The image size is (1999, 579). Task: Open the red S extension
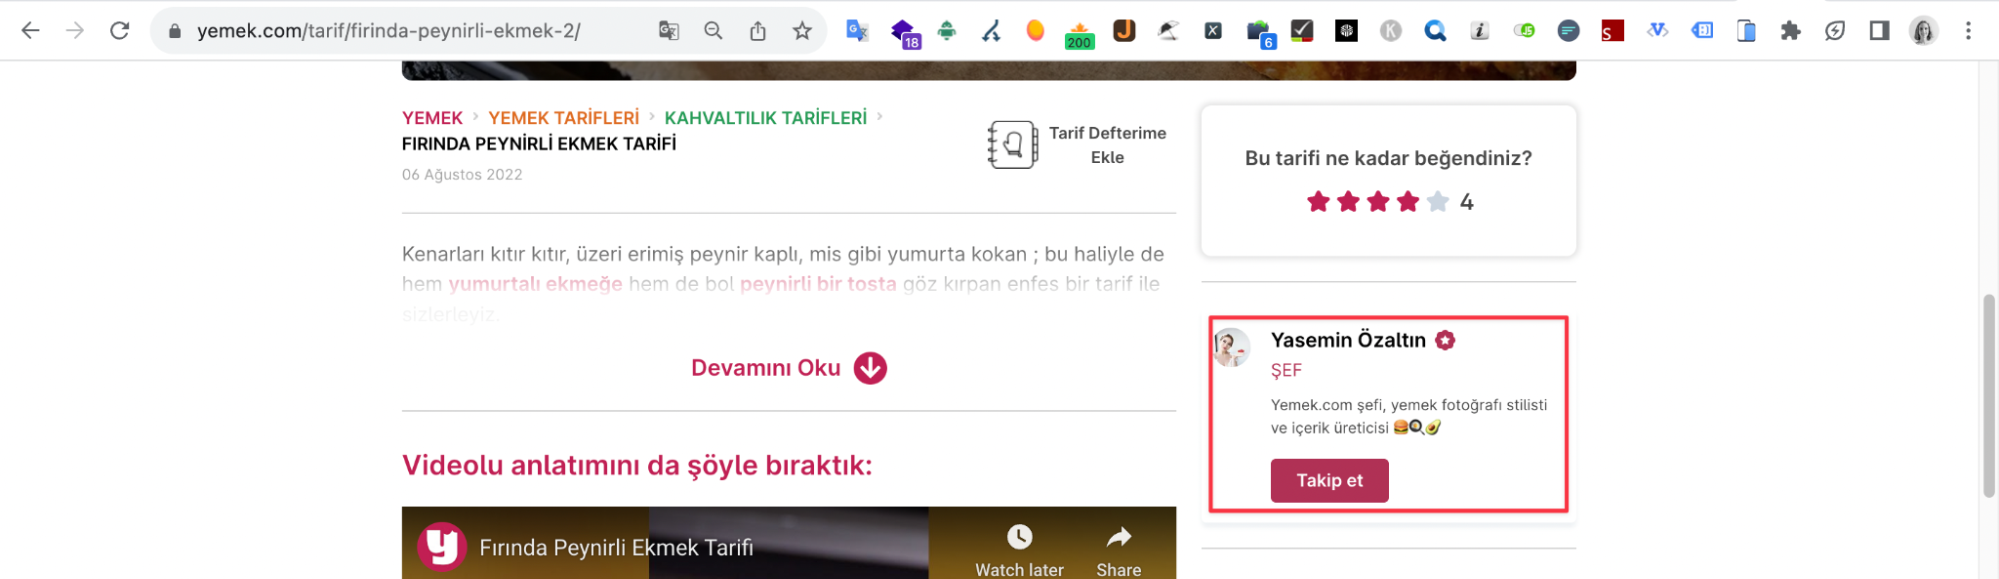tap(1612, 31)
